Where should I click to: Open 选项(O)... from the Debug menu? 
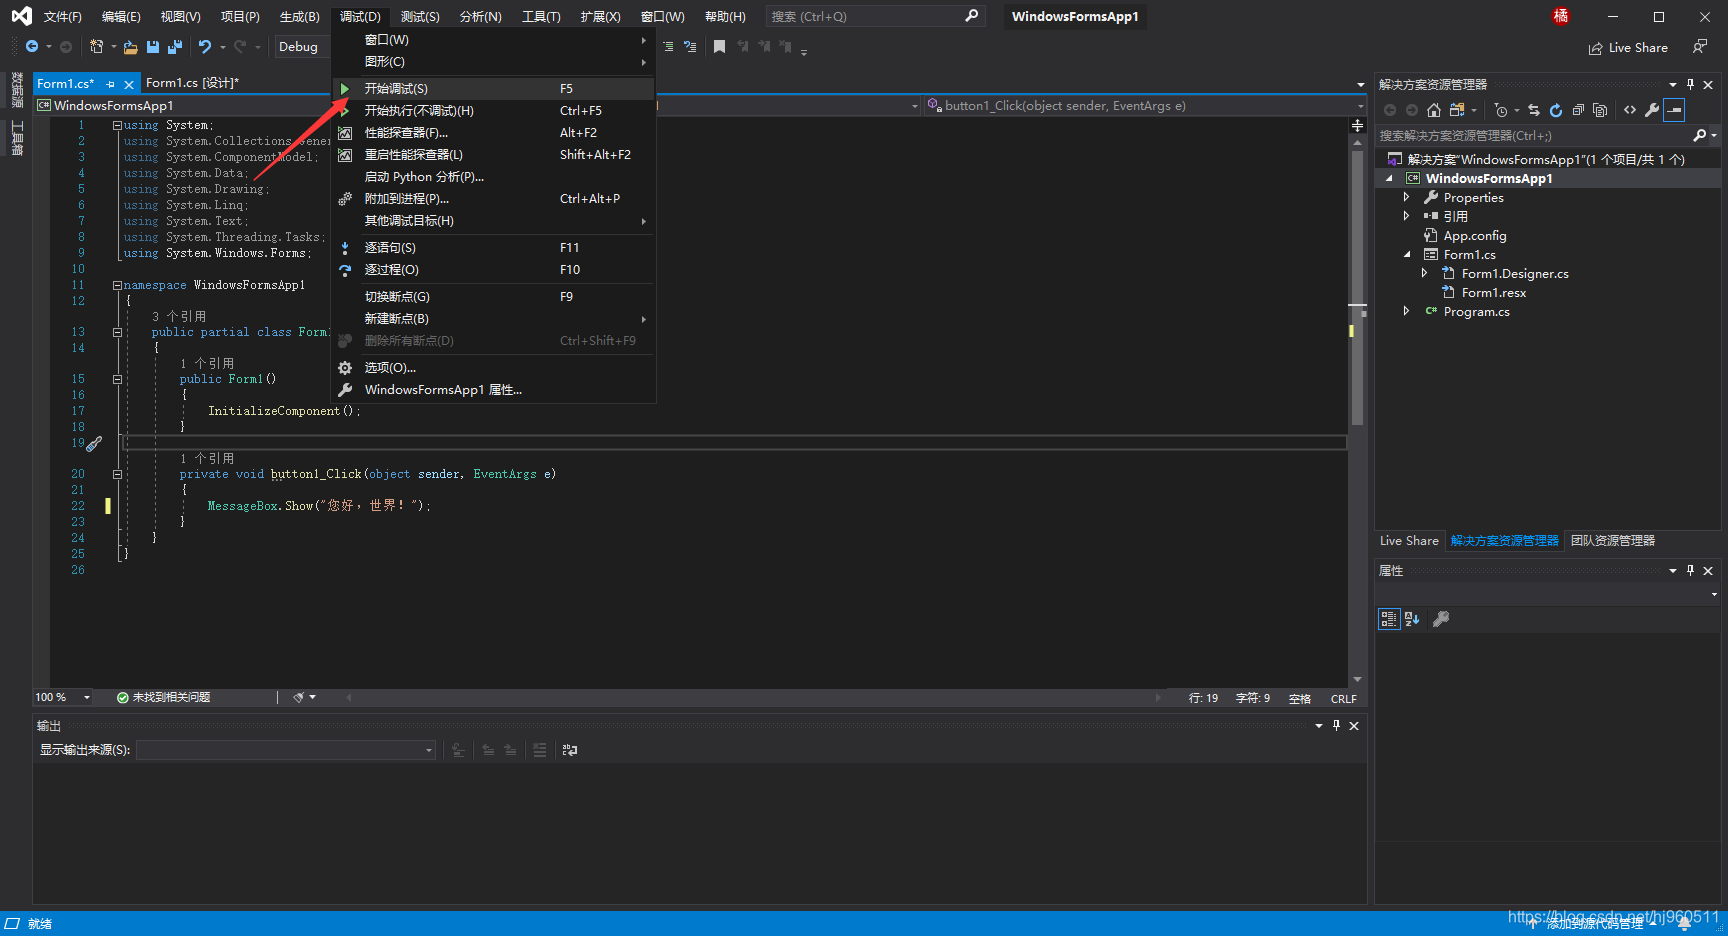point(494,368)
